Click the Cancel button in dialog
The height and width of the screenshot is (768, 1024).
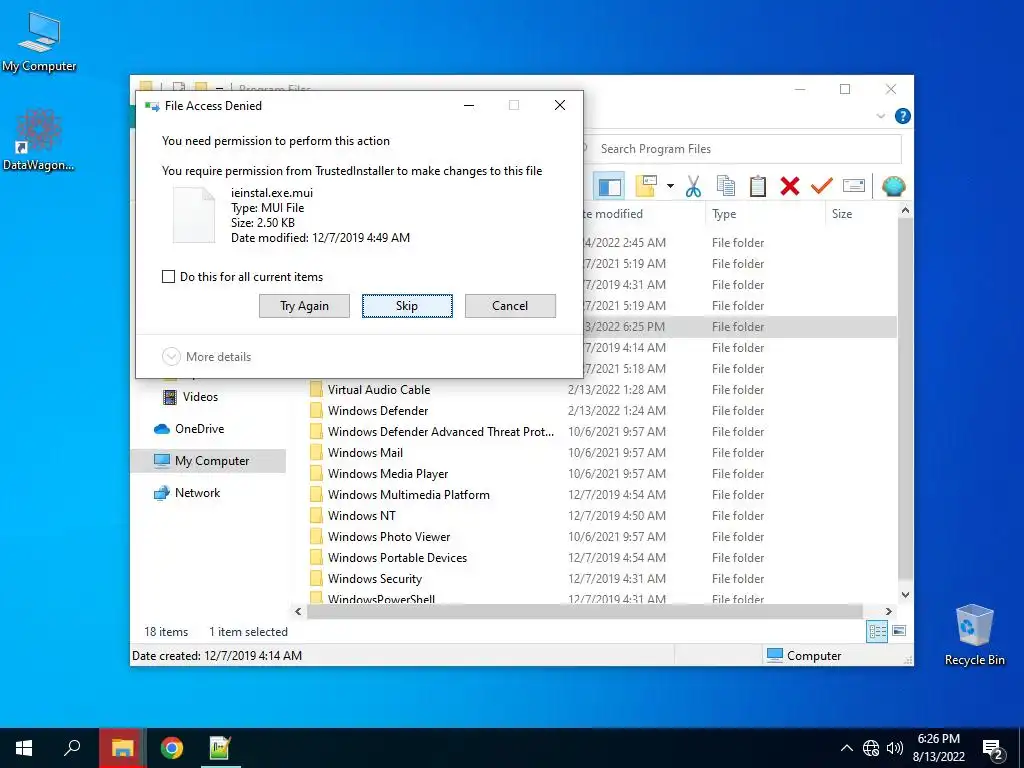510,306
